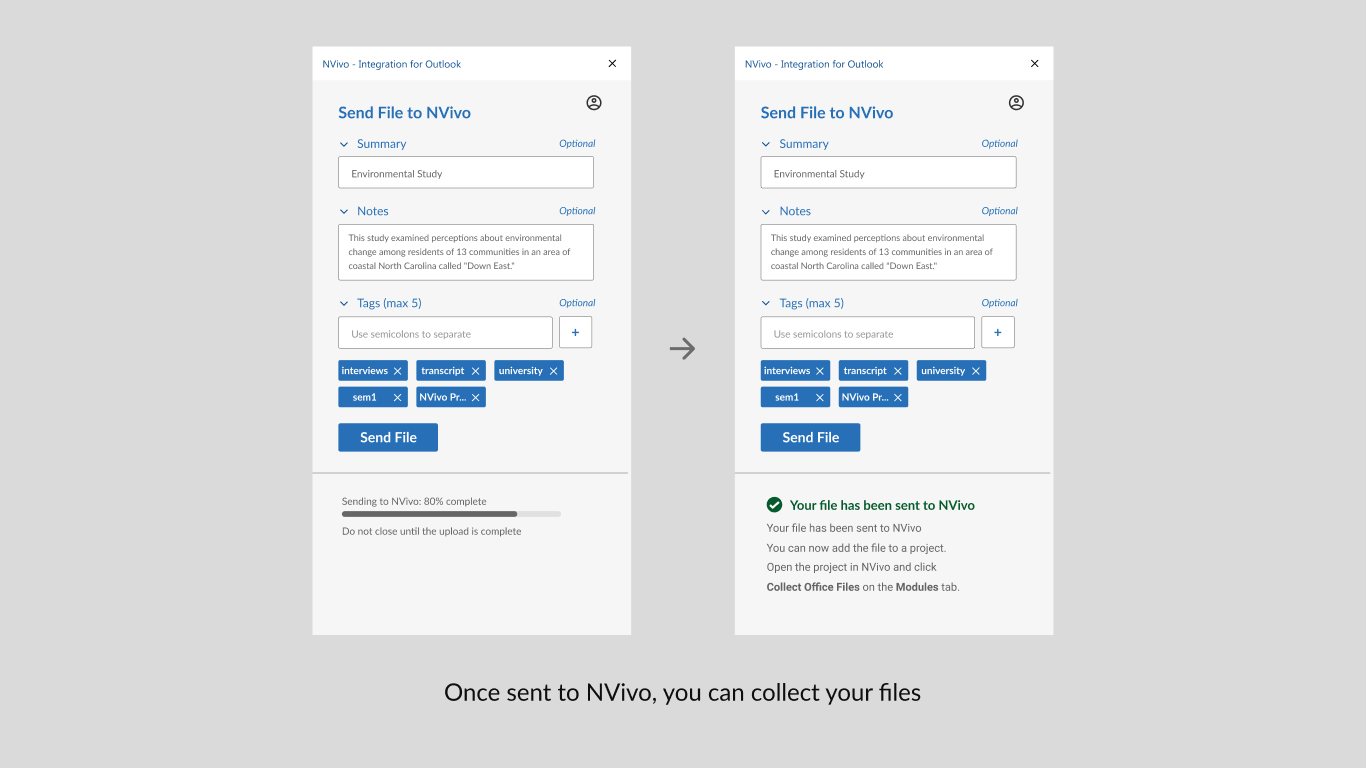
Task: Click the bold 'Collect Office Files' text
Action: pyautogui.click(x=813, y=587)
